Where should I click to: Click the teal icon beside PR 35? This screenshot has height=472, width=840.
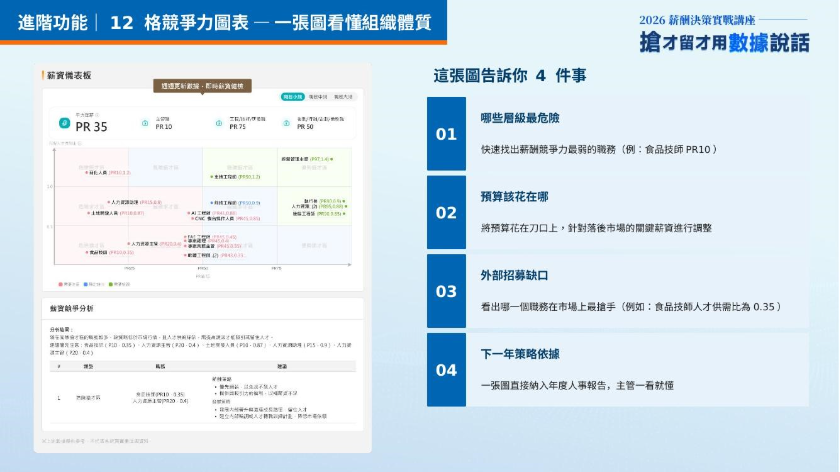tap(64, 123)
